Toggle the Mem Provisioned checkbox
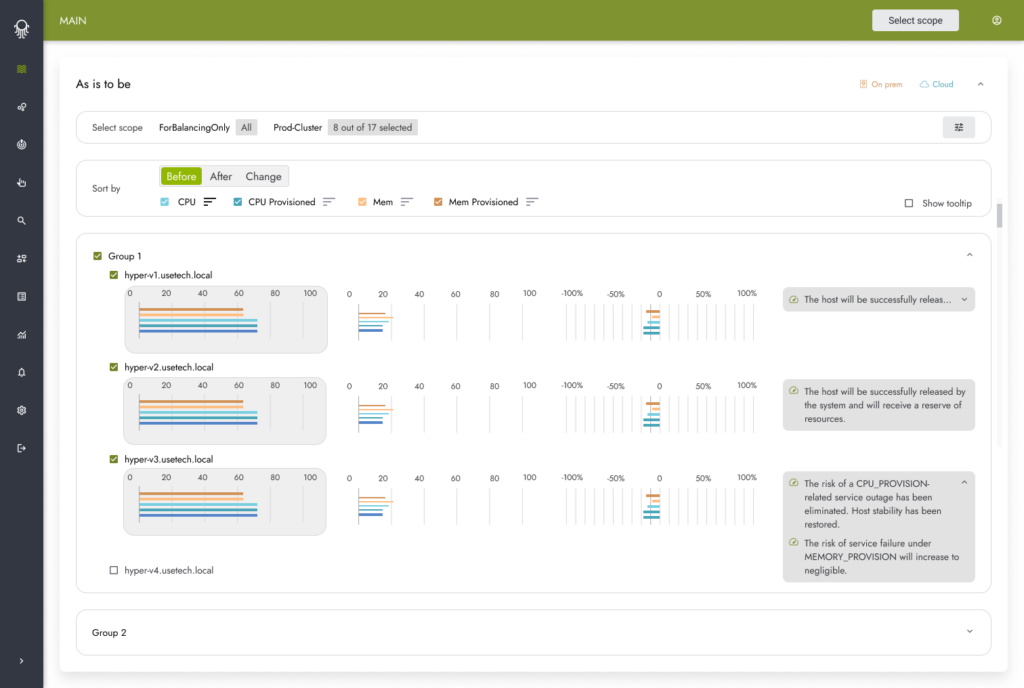 [438, 202]
